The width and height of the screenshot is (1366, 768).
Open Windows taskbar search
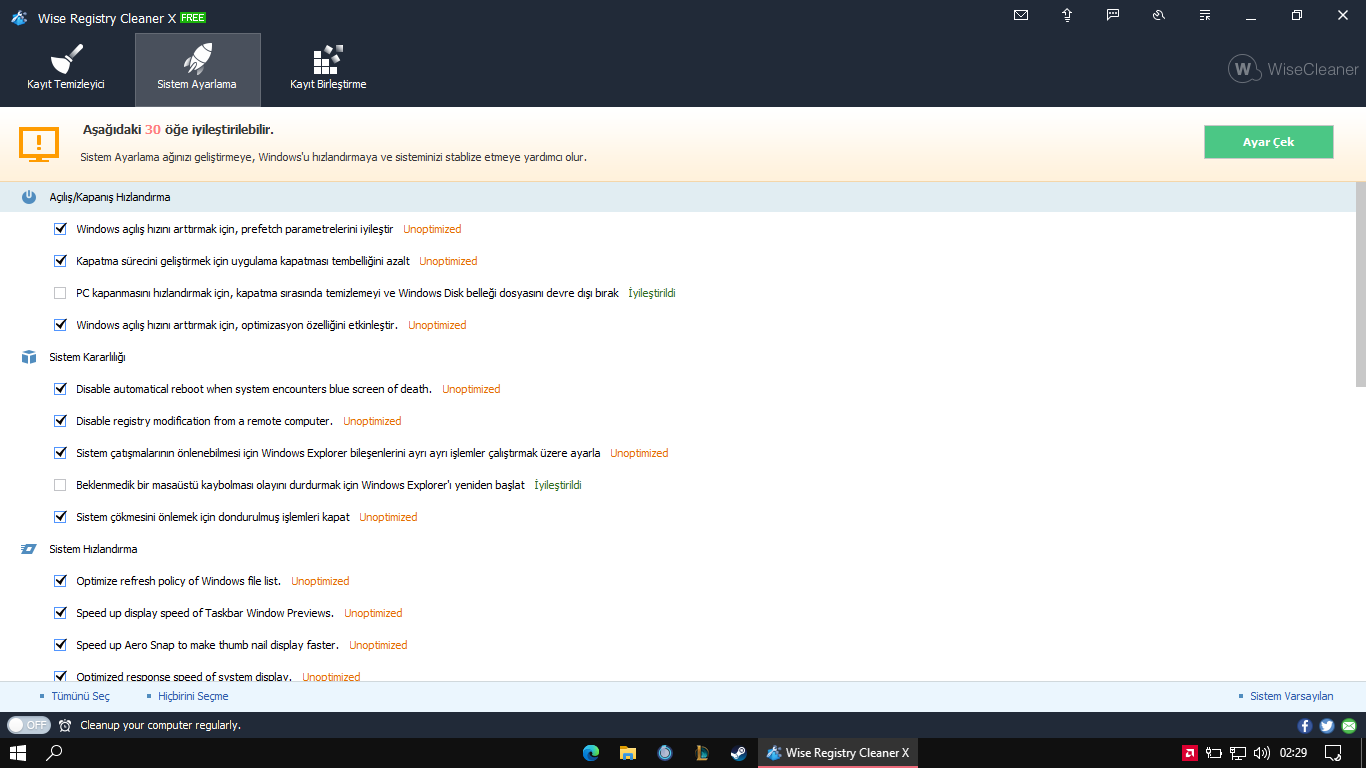[x=55, y=753]
